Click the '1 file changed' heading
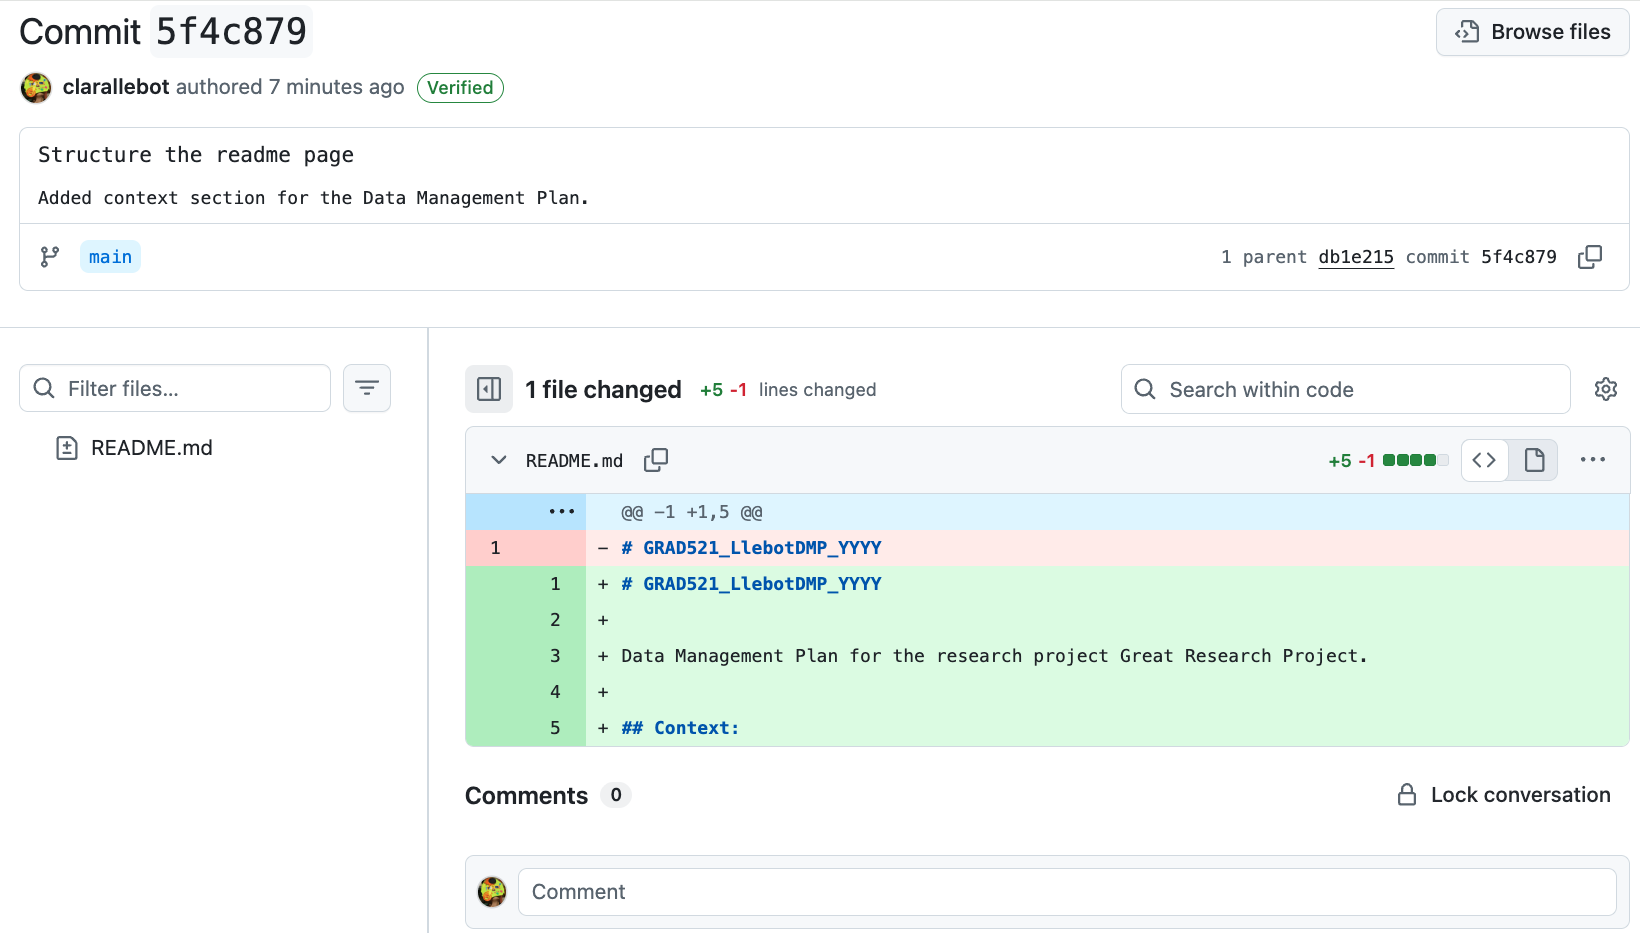 pyautogui.click(x=604, y=390)
